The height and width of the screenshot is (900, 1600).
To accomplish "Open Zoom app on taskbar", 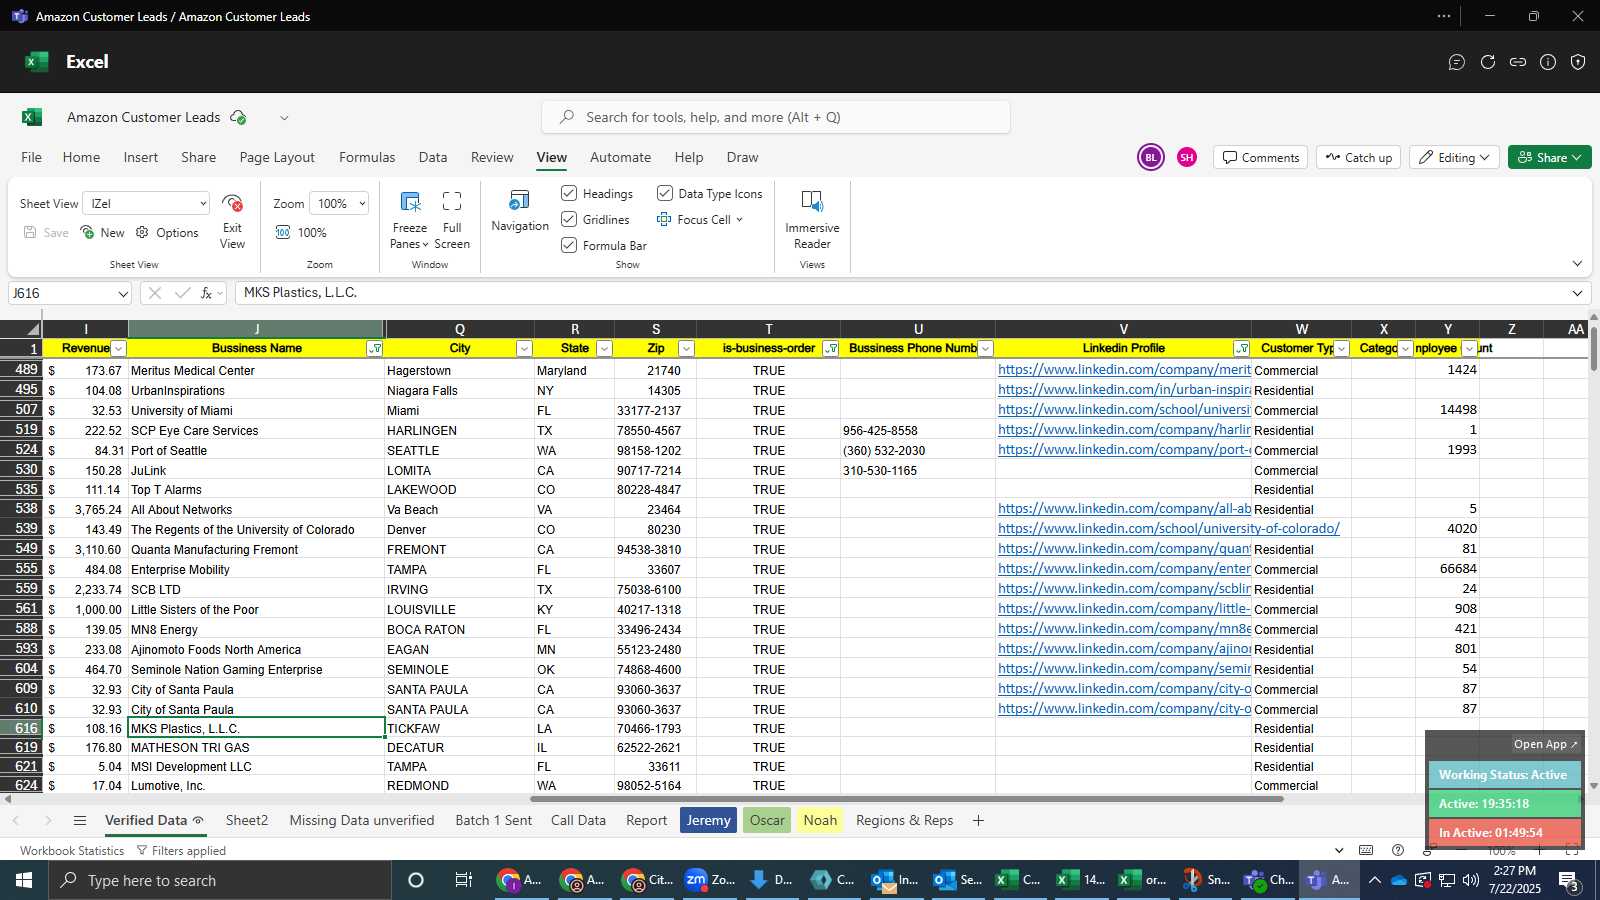I will tap(711, 880).
